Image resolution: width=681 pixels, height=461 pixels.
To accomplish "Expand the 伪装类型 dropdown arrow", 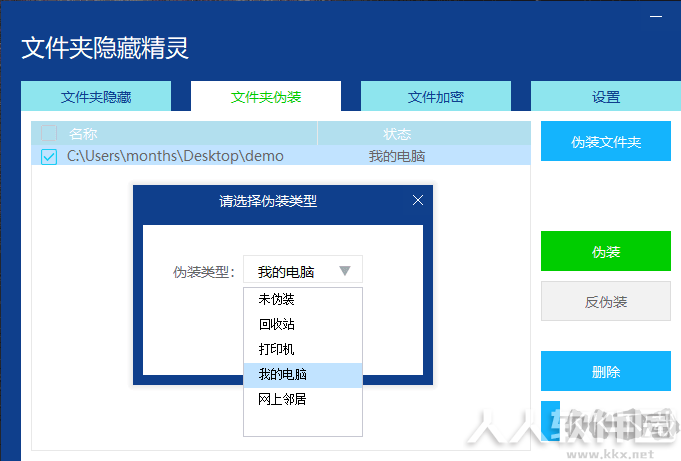I will (x=345, y=271).
